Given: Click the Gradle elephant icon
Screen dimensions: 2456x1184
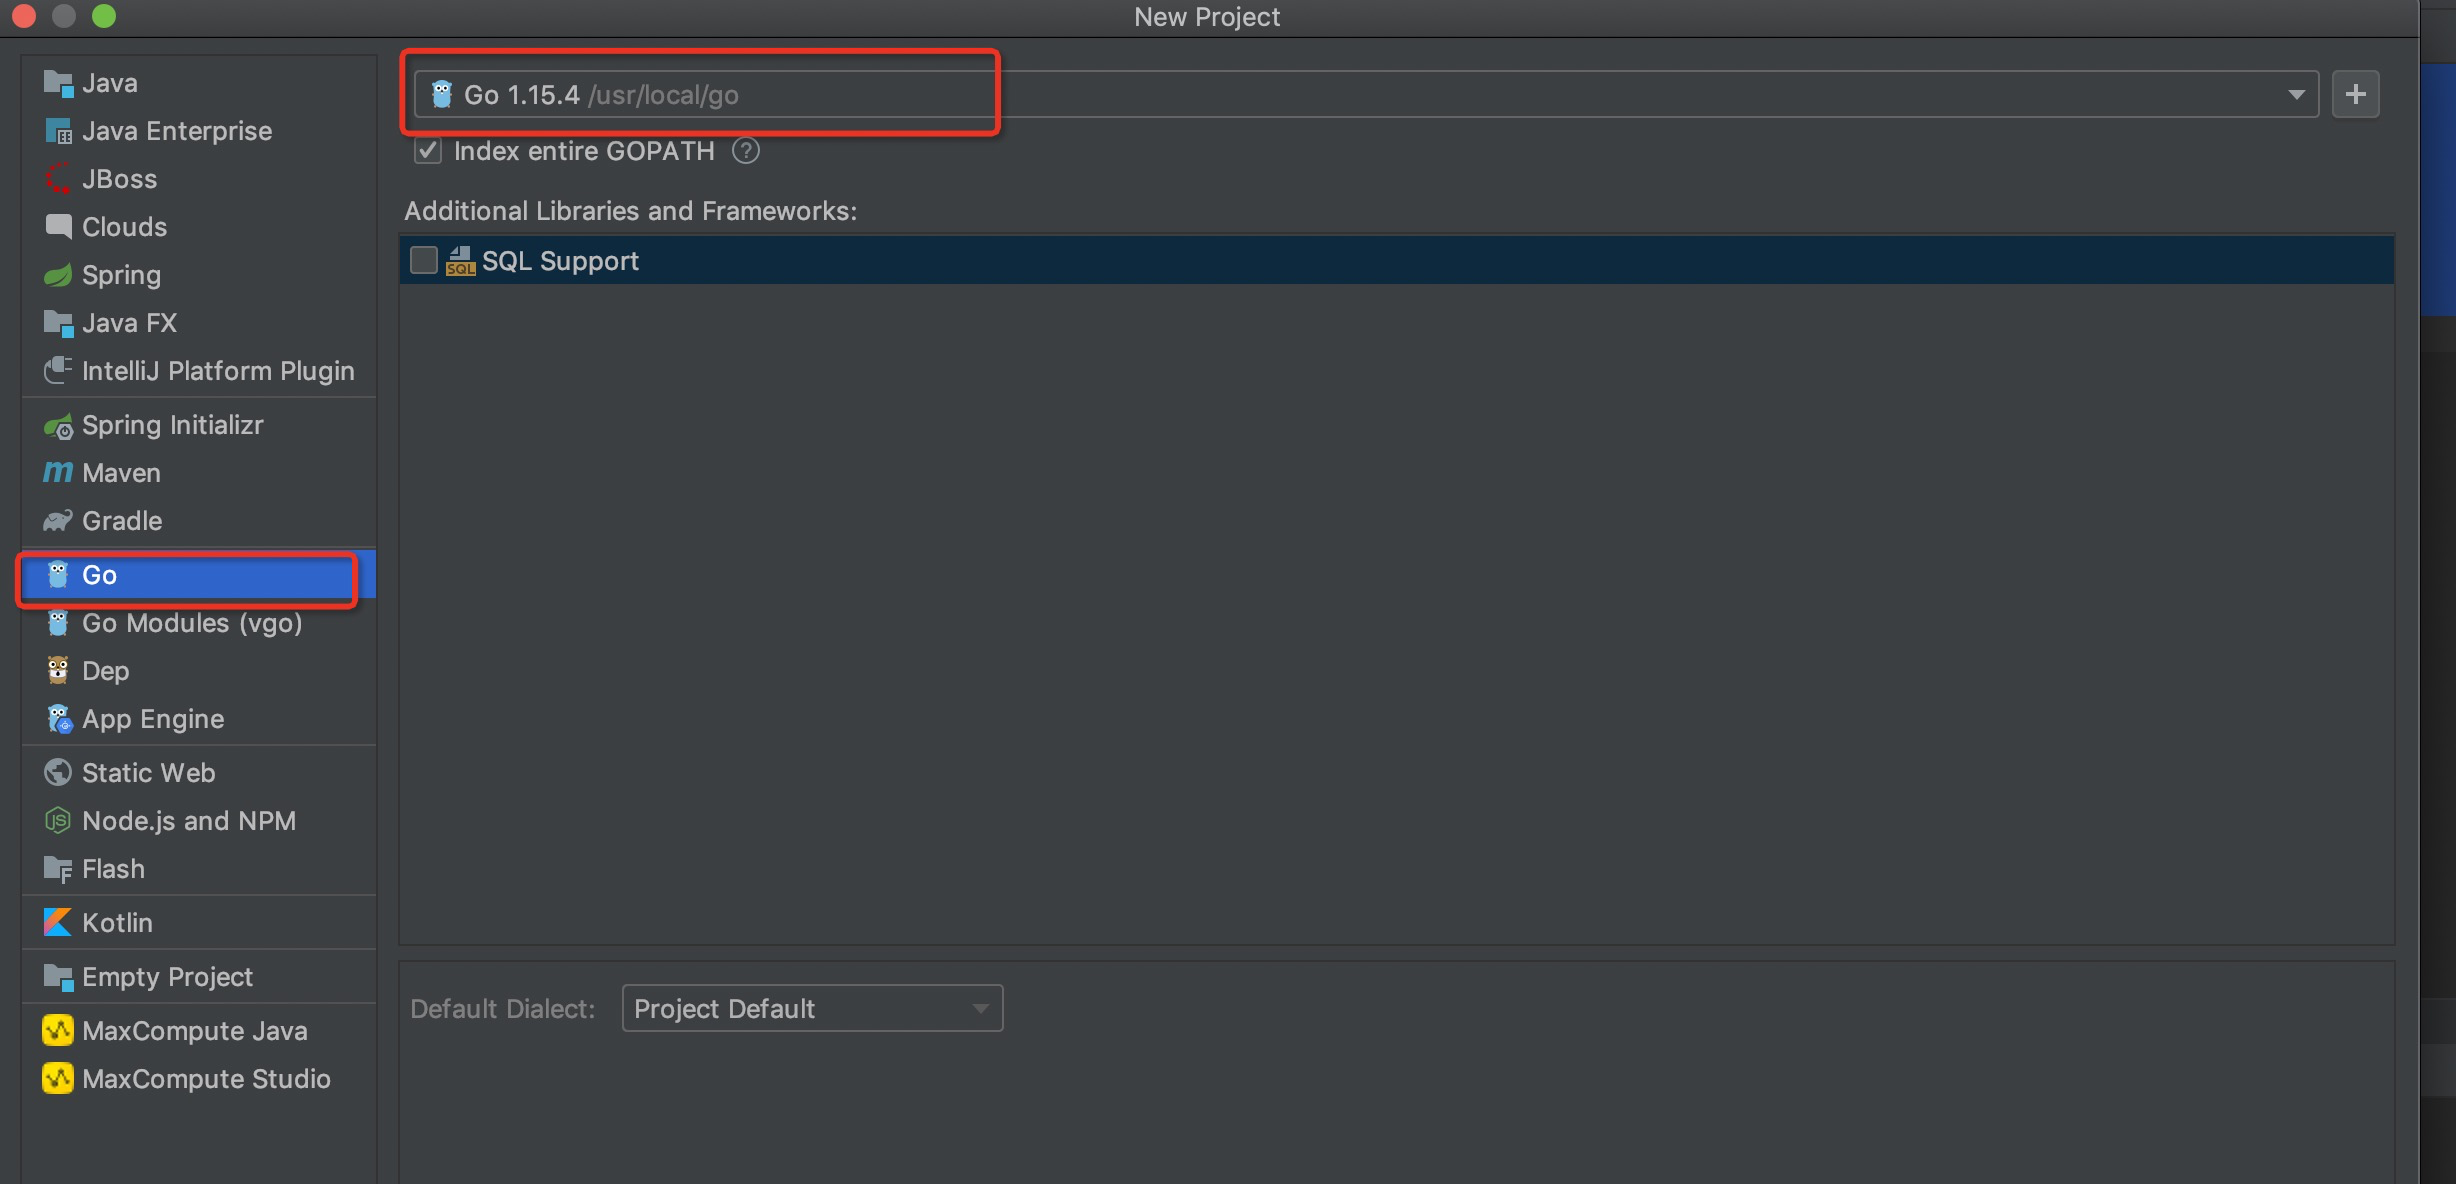Looking at the screenshot, I should point(58,520).
